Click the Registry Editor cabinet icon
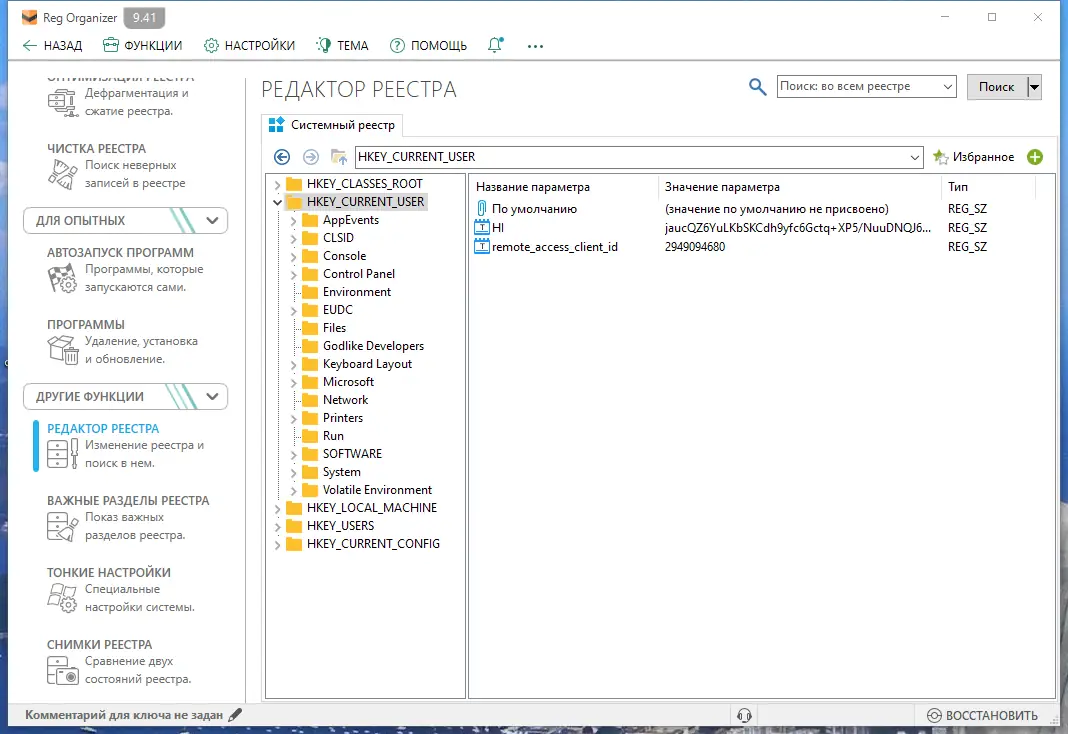The image size is (1068, 734). point(63,454)
